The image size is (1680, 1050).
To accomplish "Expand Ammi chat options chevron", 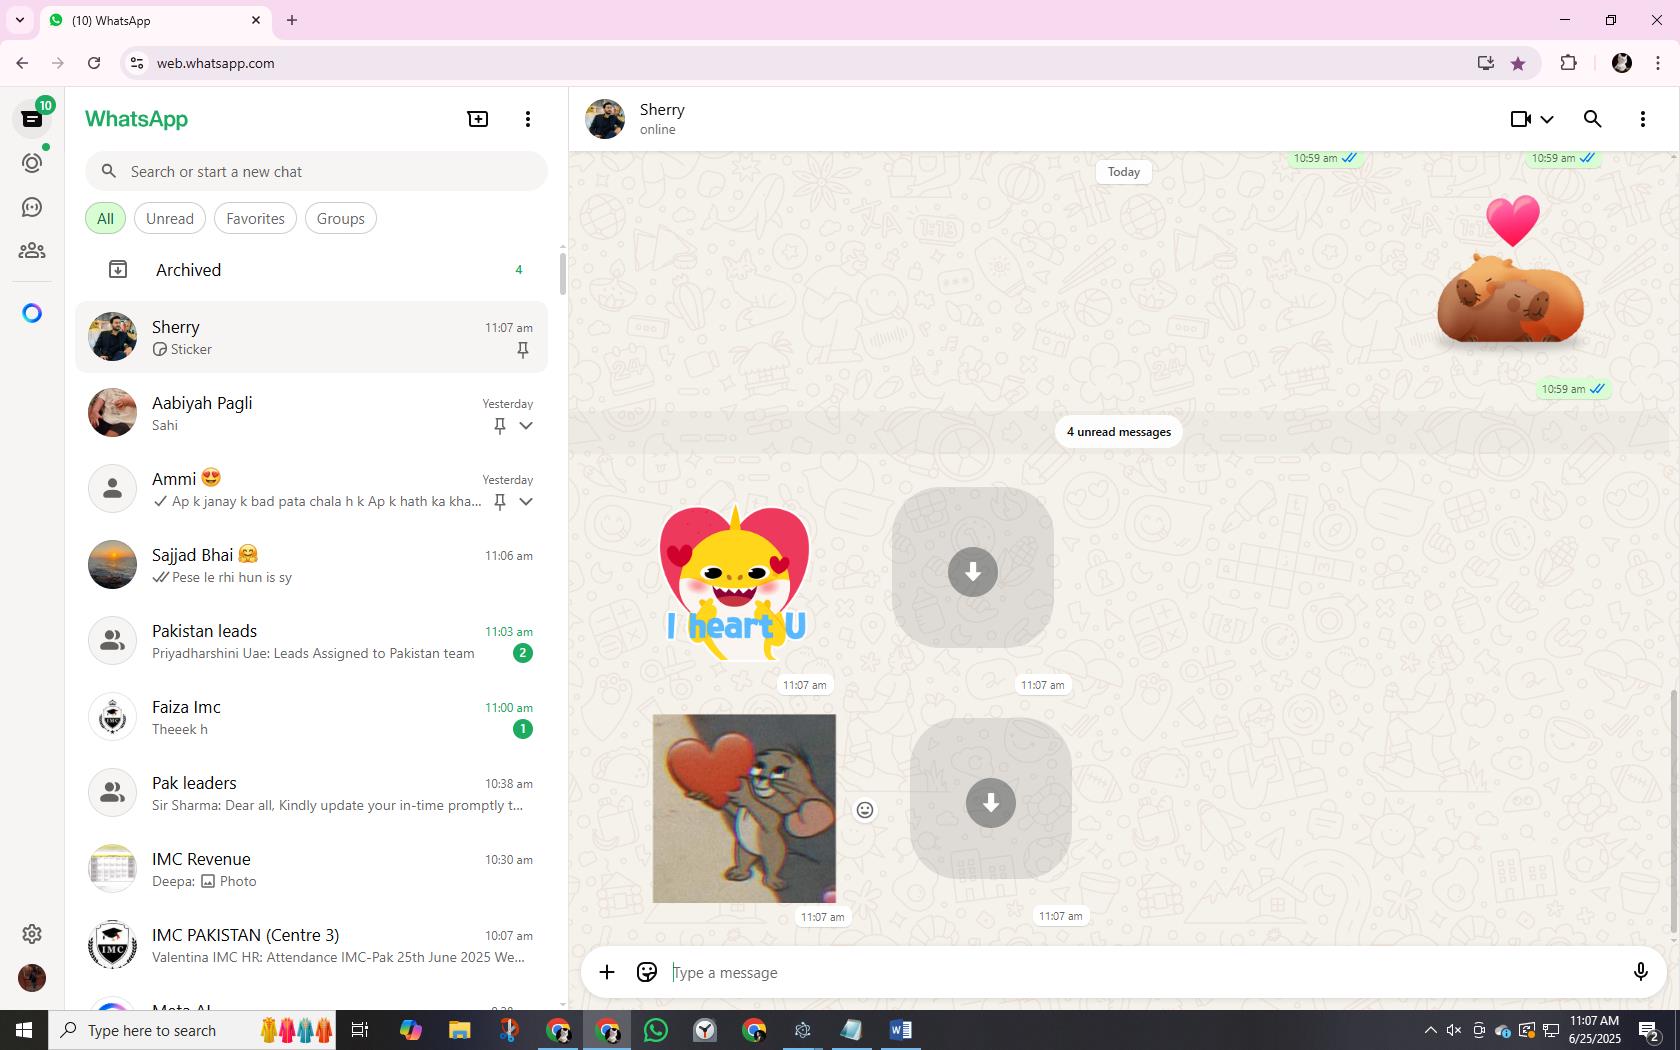I will click(526, 502).
